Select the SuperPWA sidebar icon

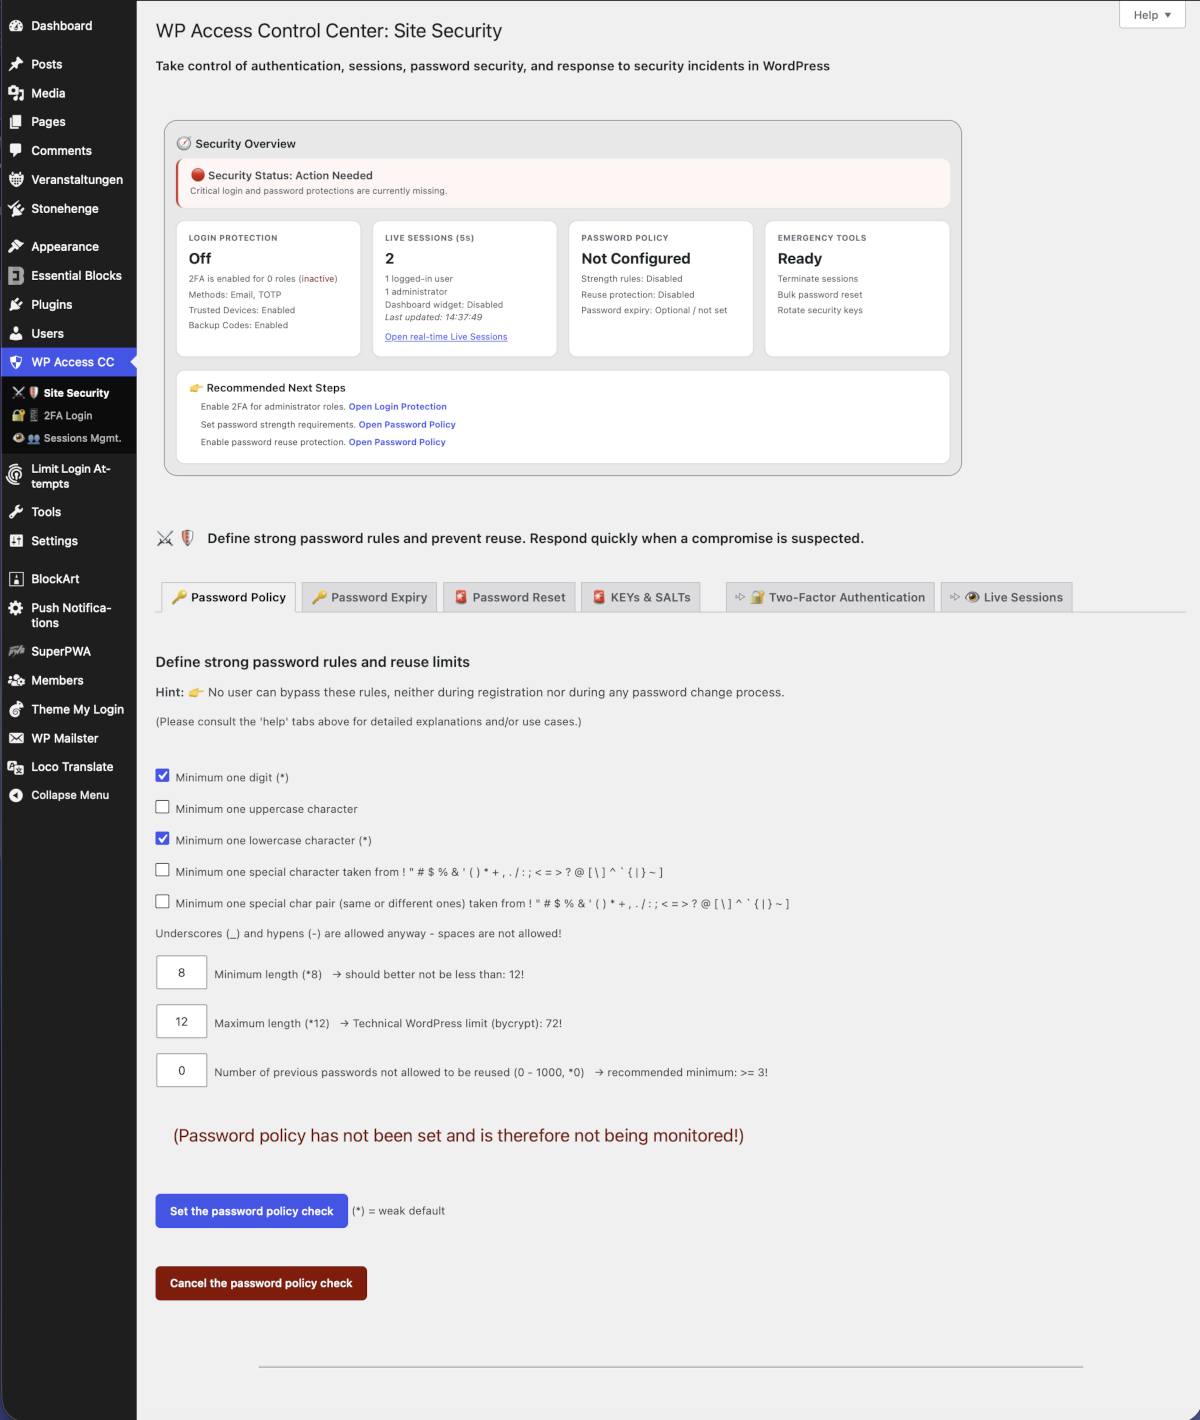pos(16,651)
